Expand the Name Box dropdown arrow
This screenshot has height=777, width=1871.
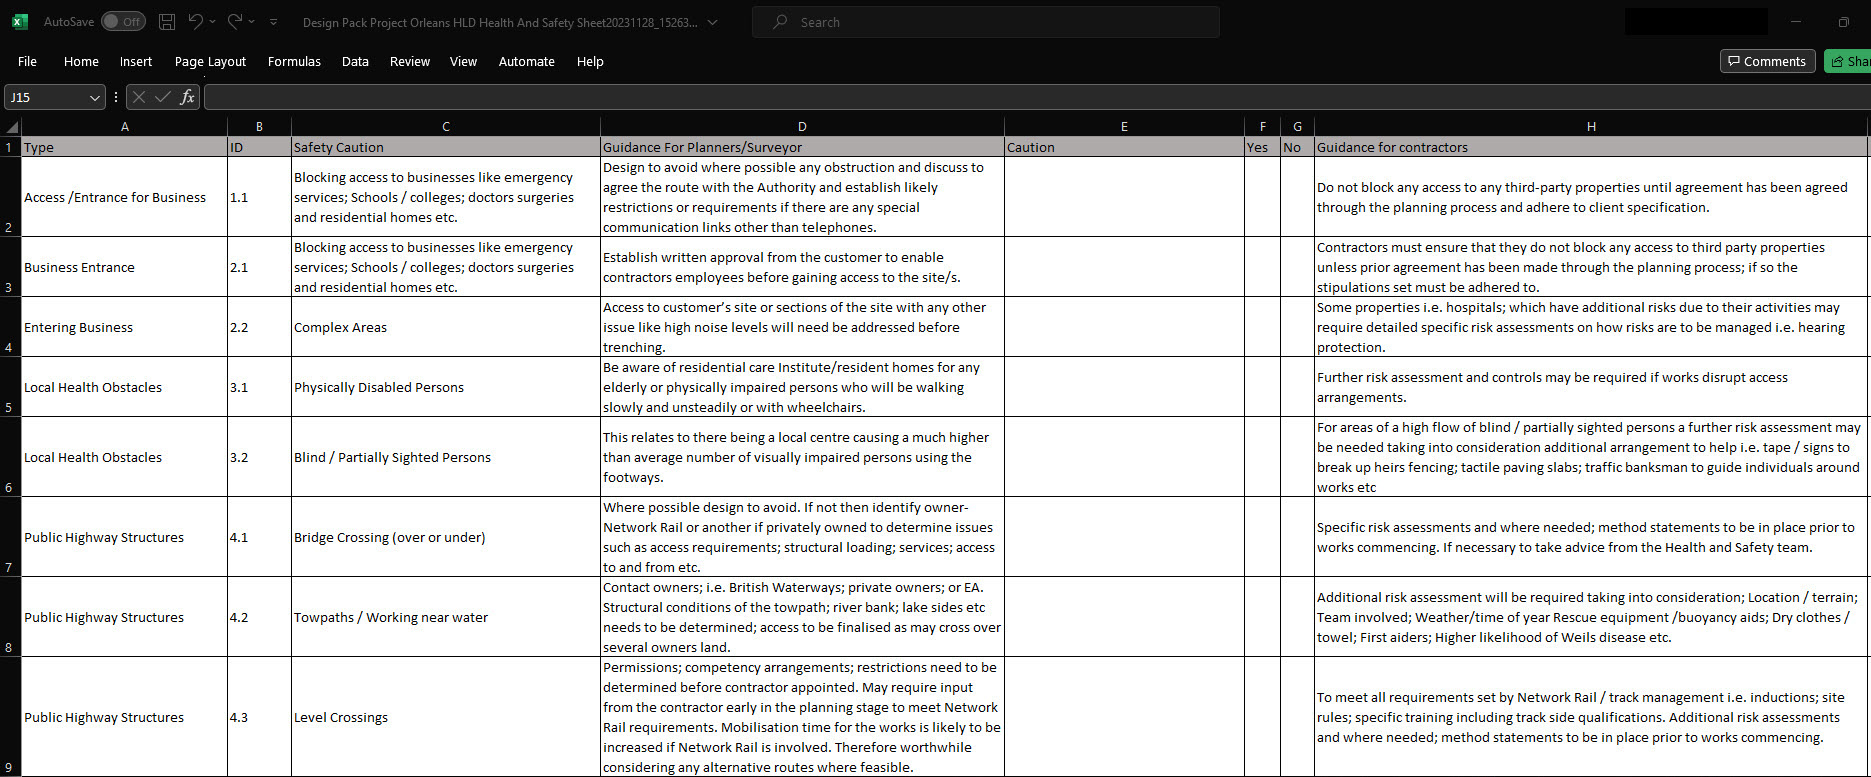pyautogui.click(x=95, y=97)
